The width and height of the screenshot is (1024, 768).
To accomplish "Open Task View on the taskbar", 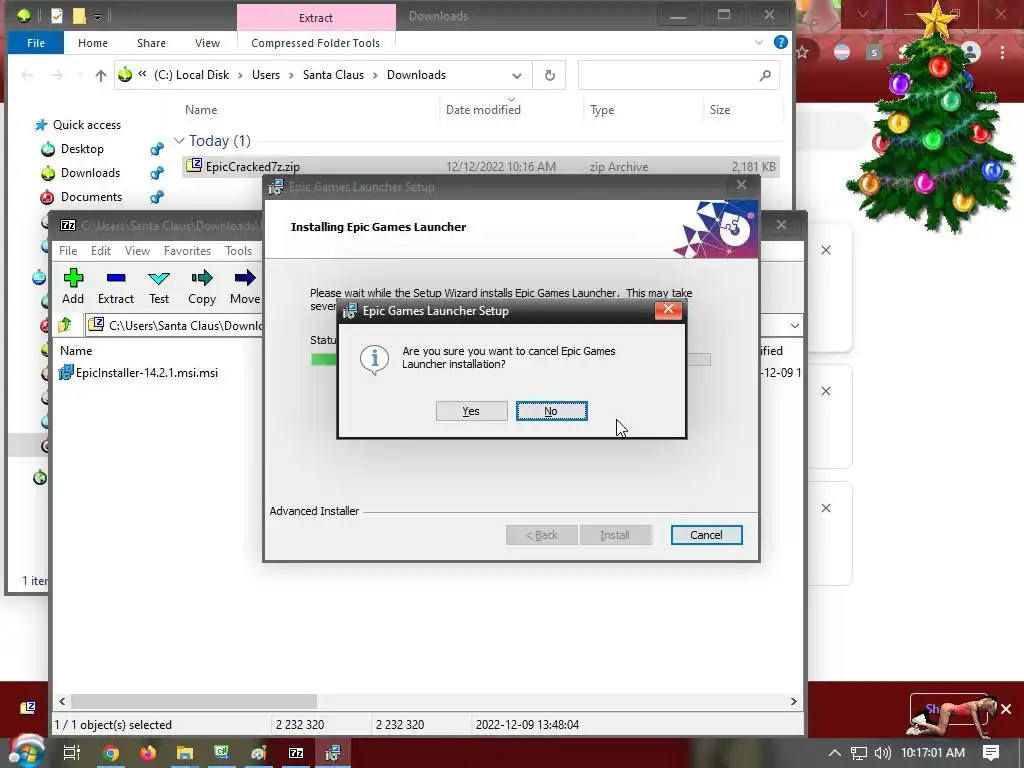I will 71,753.
